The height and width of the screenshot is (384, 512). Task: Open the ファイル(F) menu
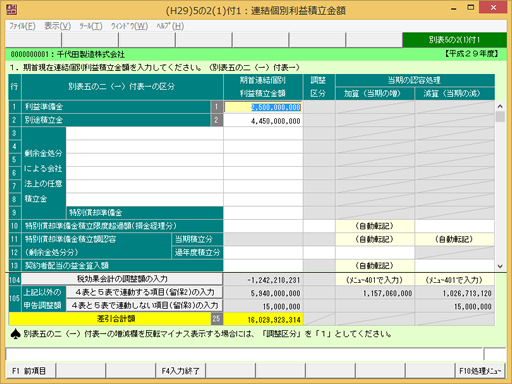click(x=22, y=26)
